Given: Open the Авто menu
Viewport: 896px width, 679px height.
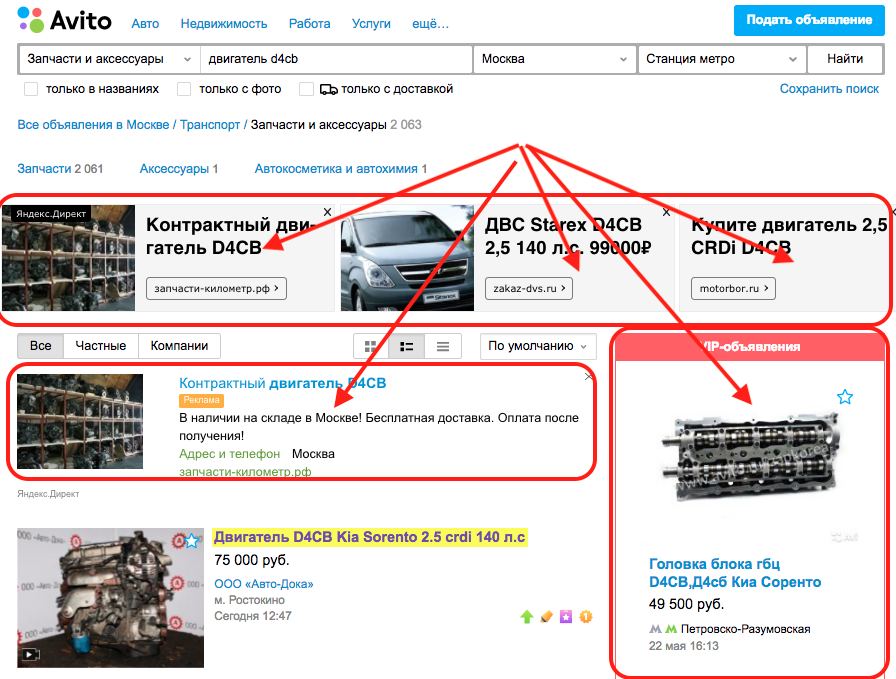Looking at the screenshot, I should [145, 24].
